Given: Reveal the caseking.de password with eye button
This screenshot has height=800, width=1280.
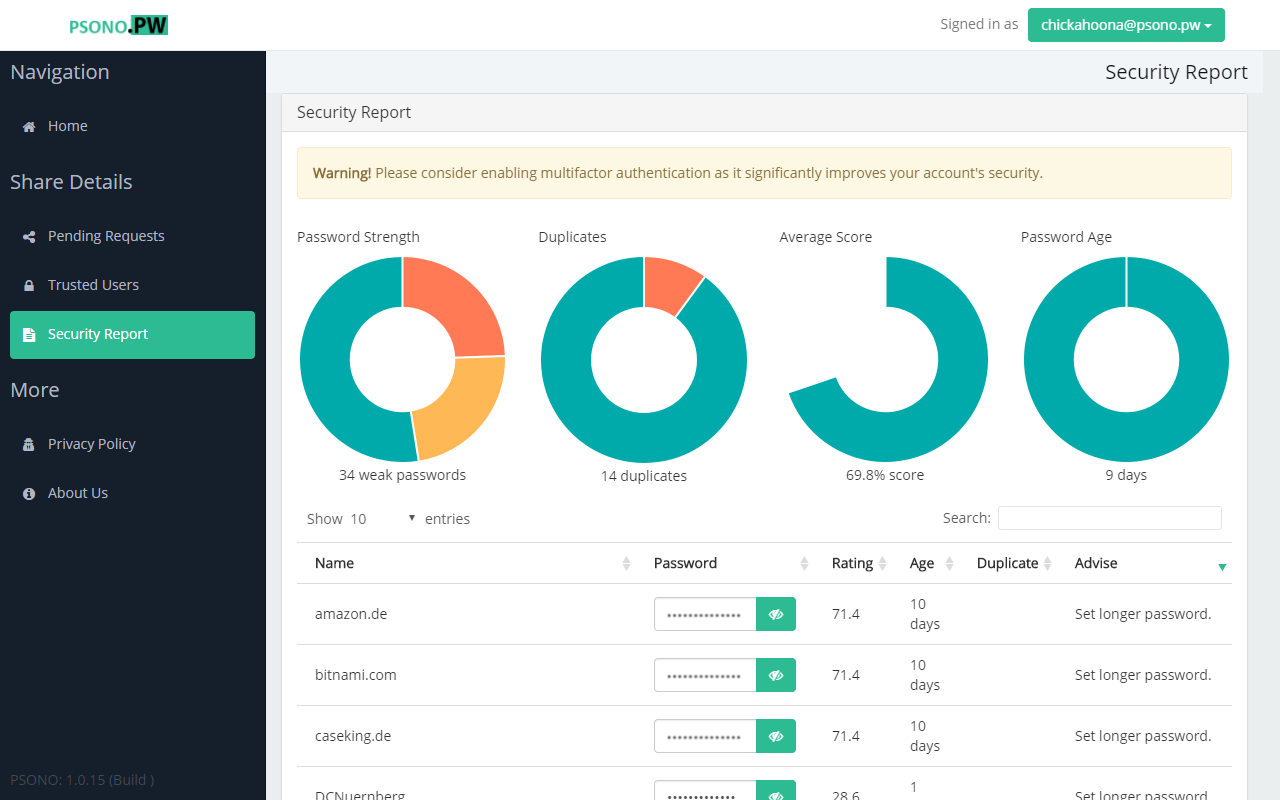Looking at the screenshot, I should 776,736.
